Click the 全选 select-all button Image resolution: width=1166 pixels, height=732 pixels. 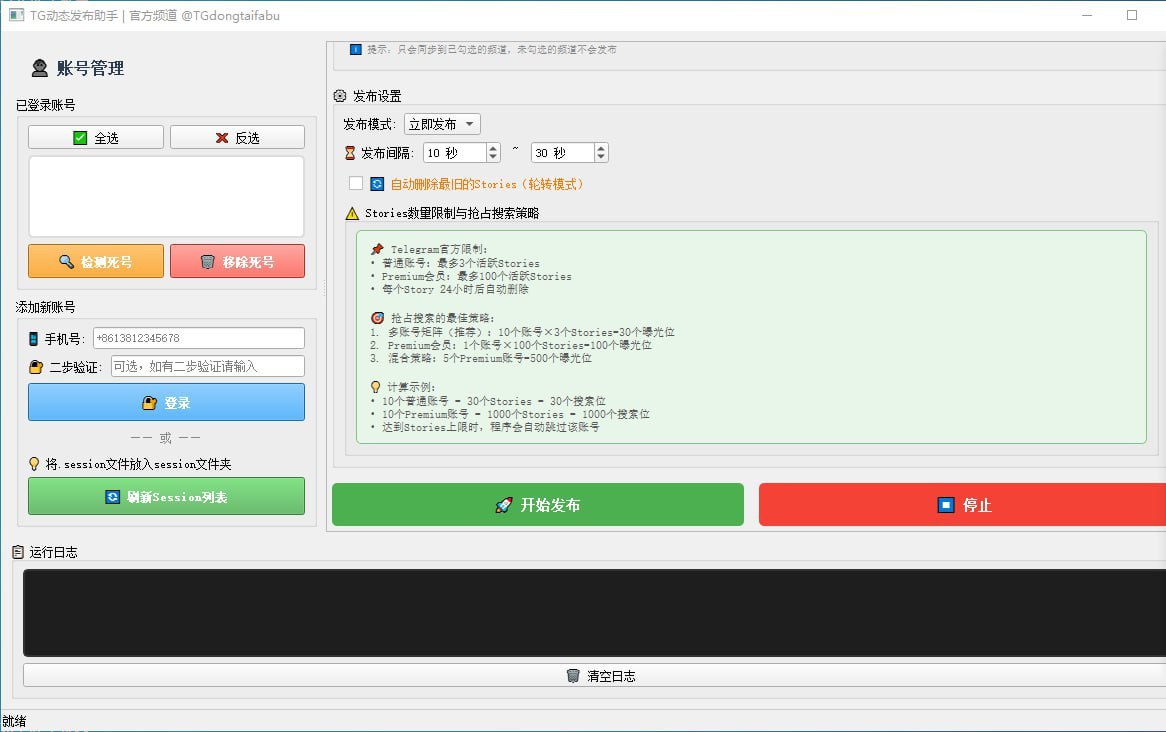[x=96, y=138]
